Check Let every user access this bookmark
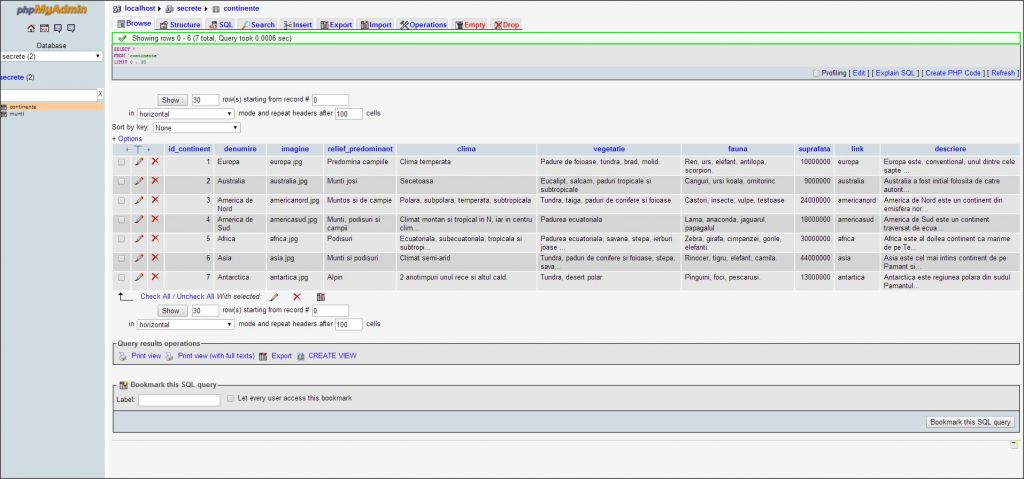Screen dimensions: 1024x479 [230, 398]
